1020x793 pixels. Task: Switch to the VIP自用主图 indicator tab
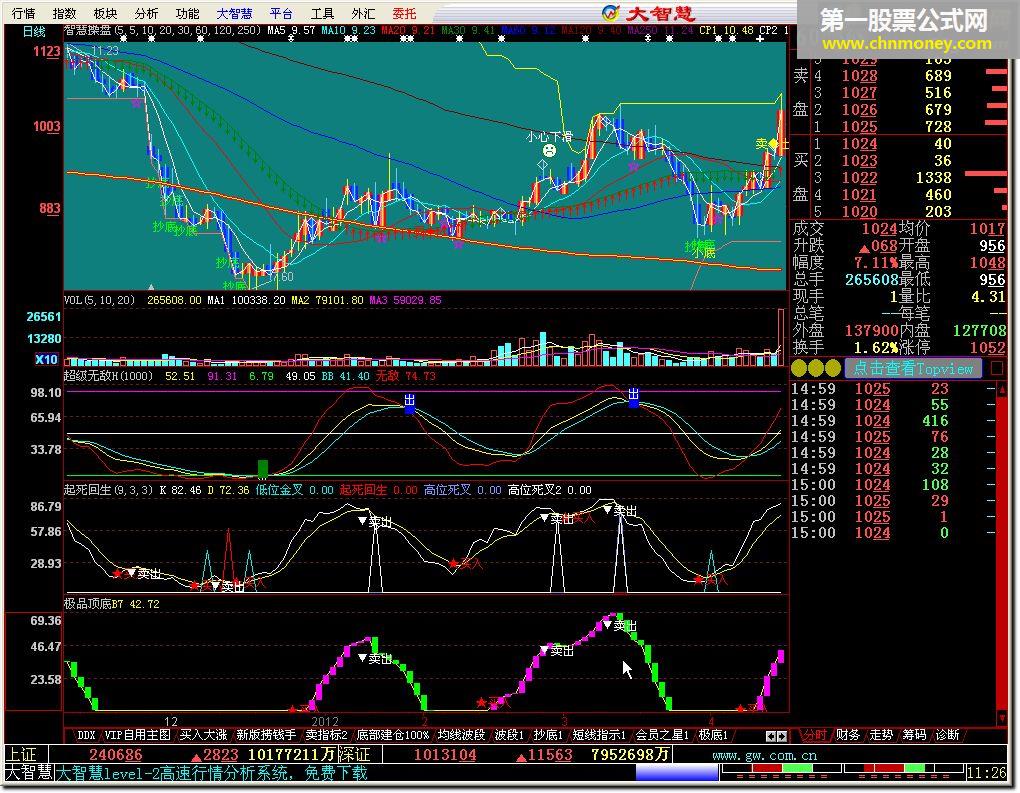pos(138,735)
